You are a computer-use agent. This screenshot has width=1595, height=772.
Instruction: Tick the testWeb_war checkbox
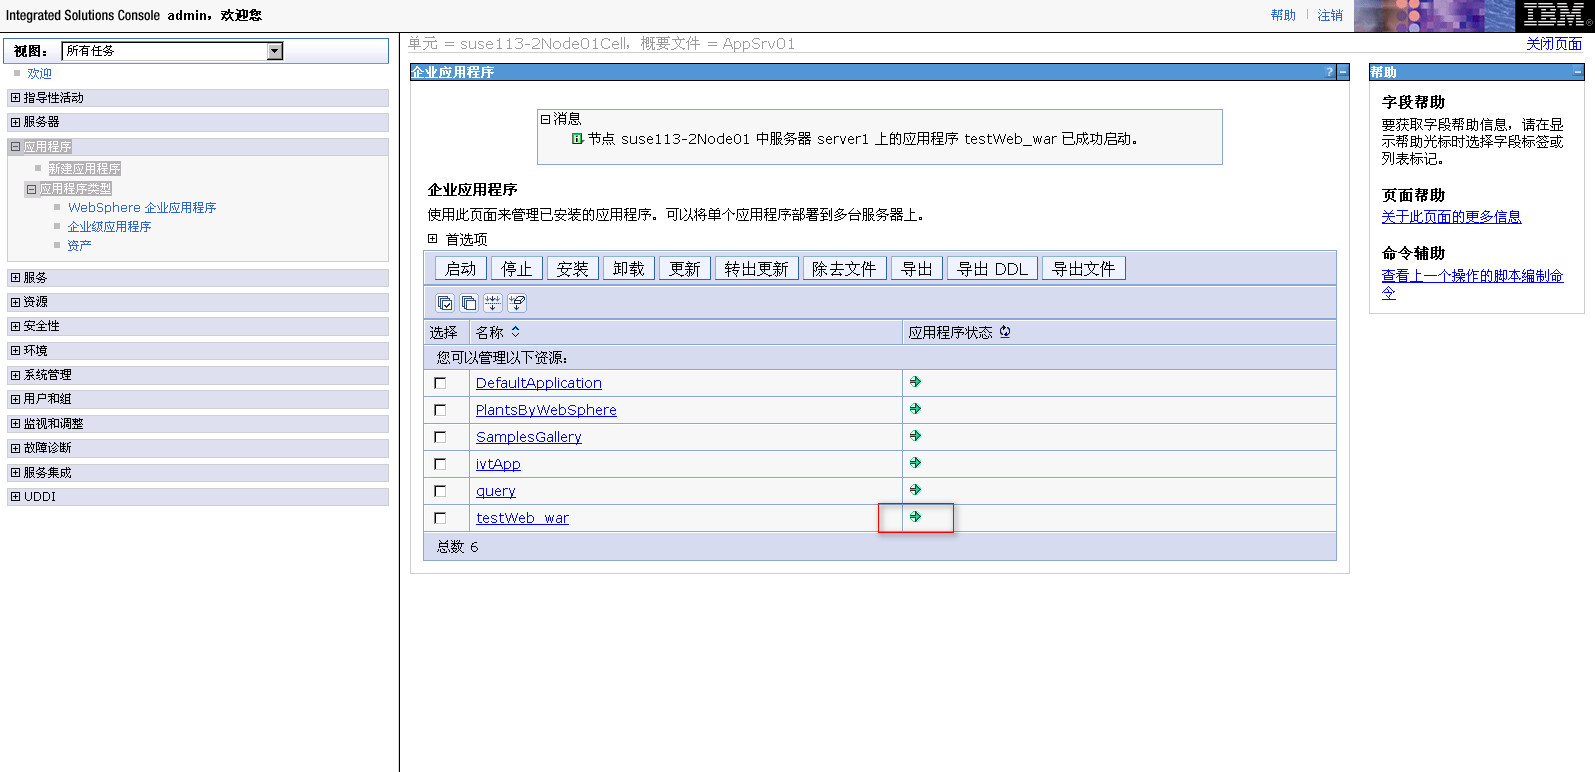click(x=440, y=518)
